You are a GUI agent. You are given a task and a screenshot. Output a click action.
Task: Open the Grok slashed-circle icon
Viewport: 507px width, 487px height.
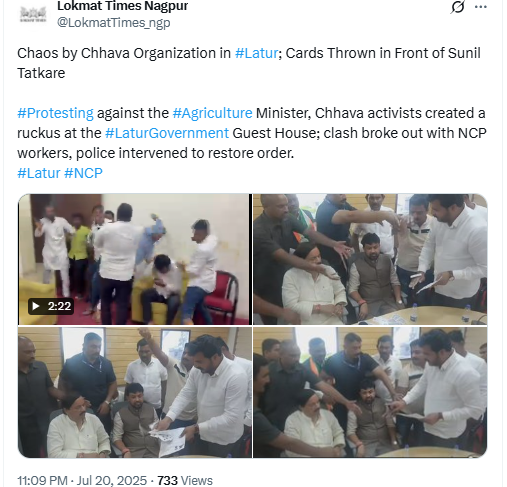(x=458, y=7)
